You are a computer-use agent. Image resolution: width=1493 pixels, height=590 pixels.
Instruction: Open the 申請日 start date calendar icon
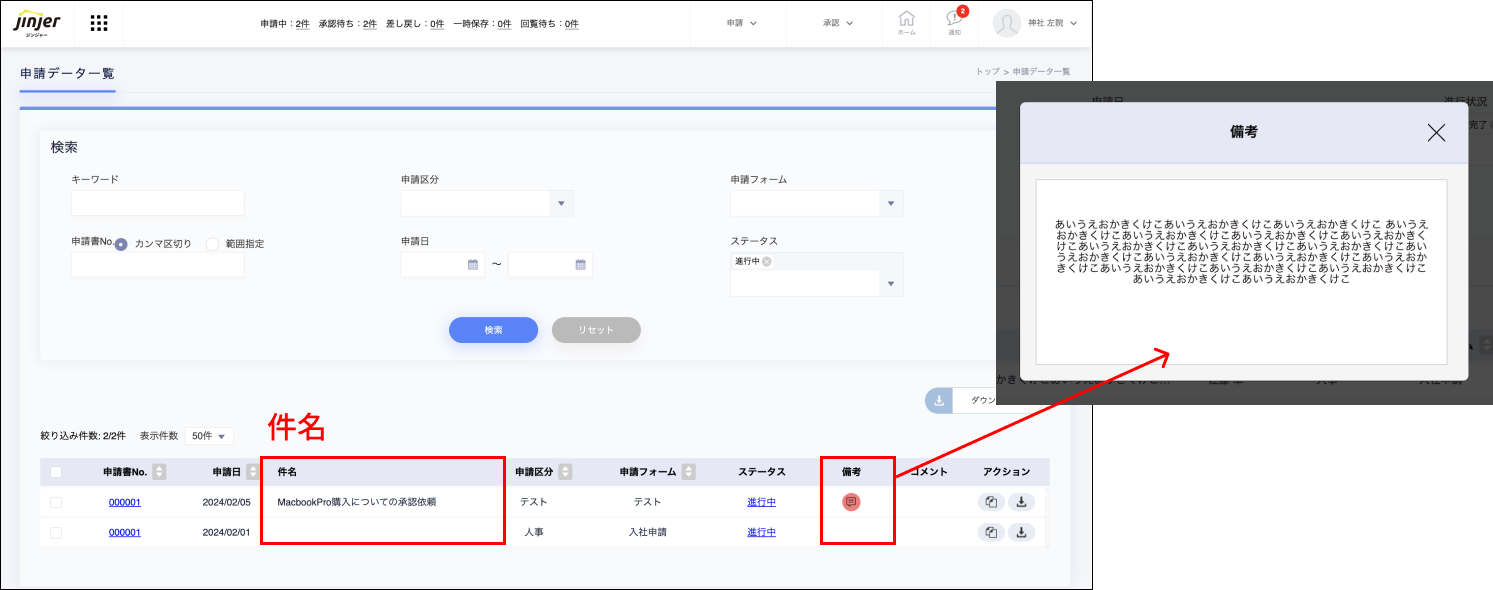point(473,265)
